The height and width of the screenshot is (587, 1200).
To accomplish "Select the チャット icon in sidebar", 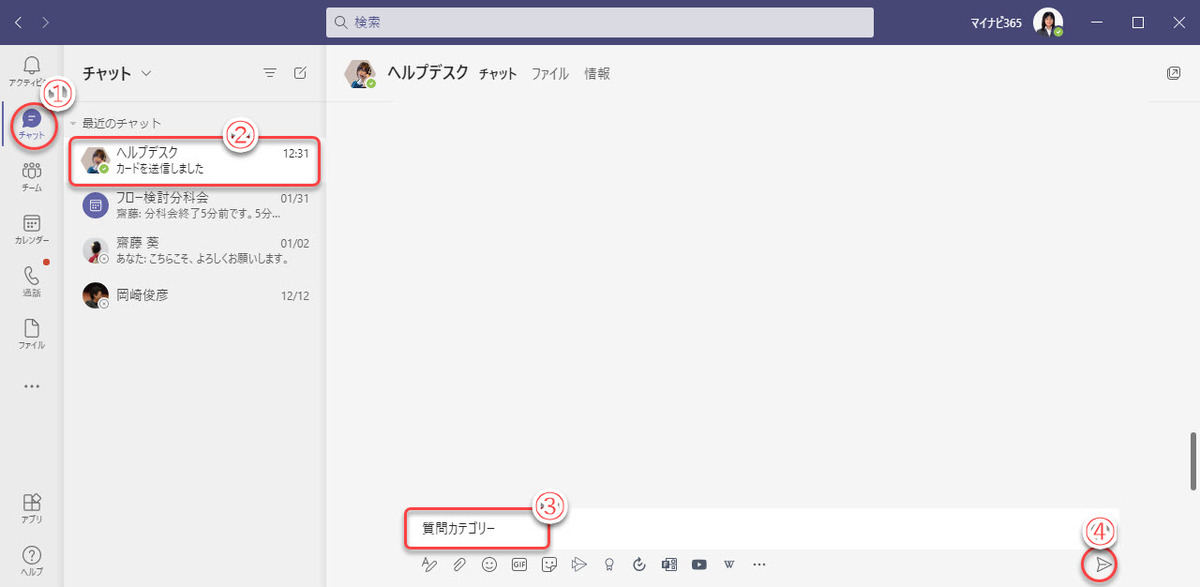I will point(31,124).
